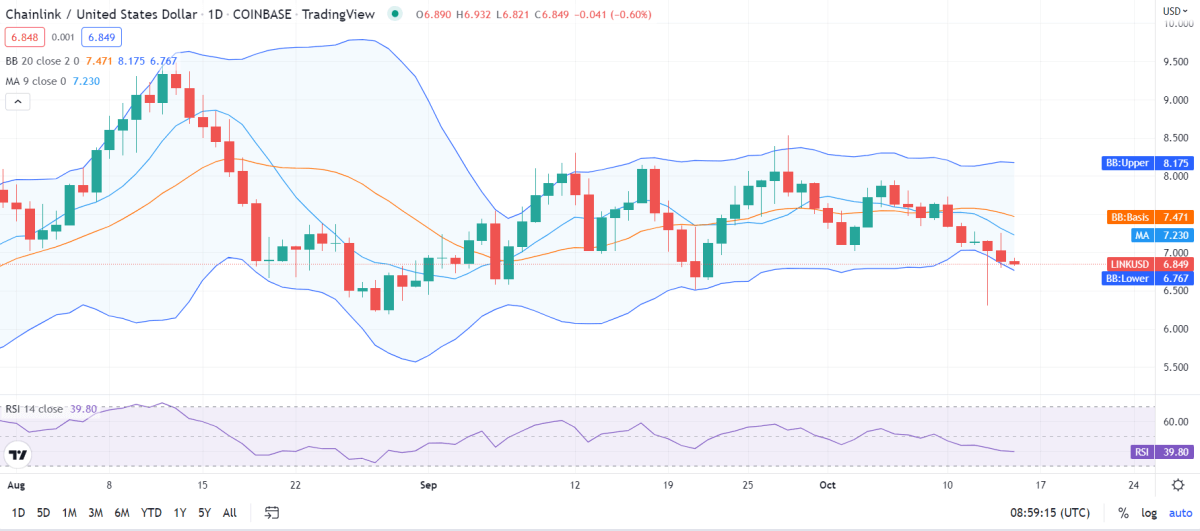Select the 5D time range
The width and height of the screenshot is (1200, 531).
click(x=44, y=512)
